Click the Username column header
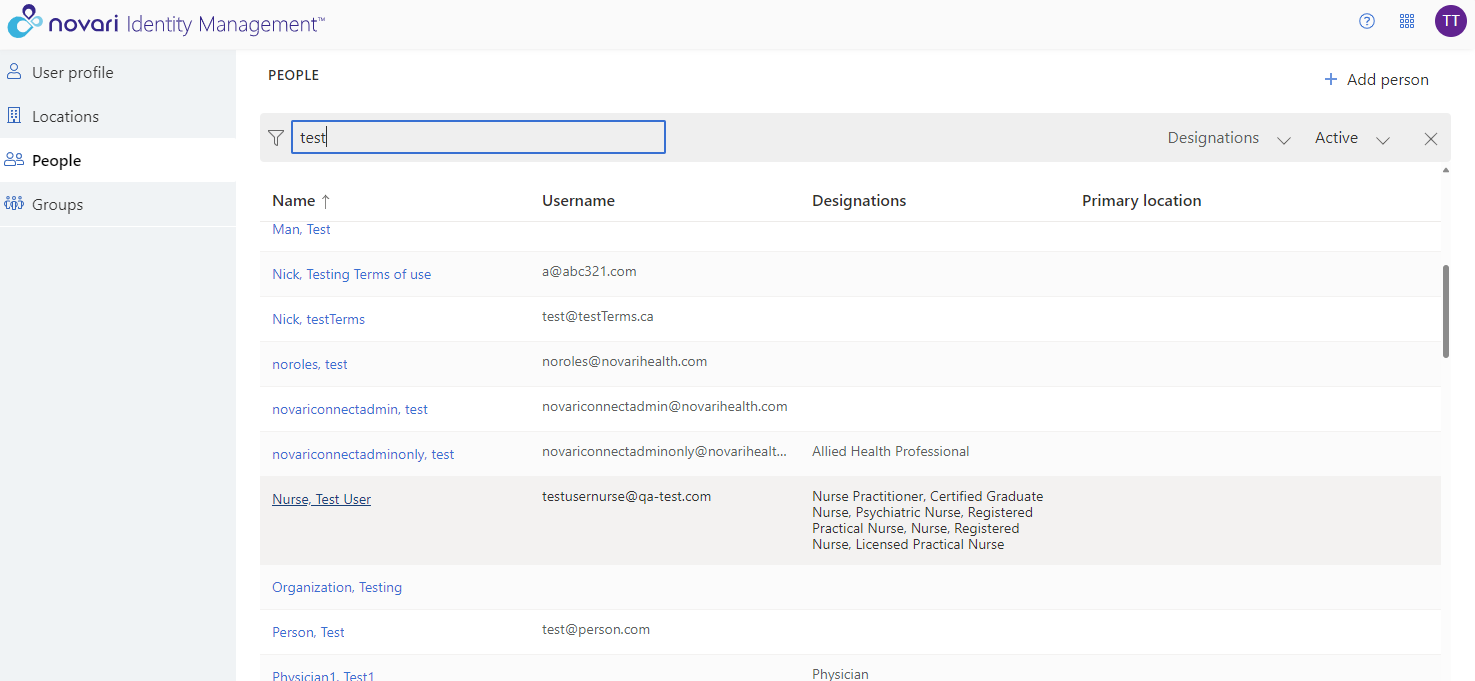1475x681 pixels. pyautogui.click(x=578, y=201)
